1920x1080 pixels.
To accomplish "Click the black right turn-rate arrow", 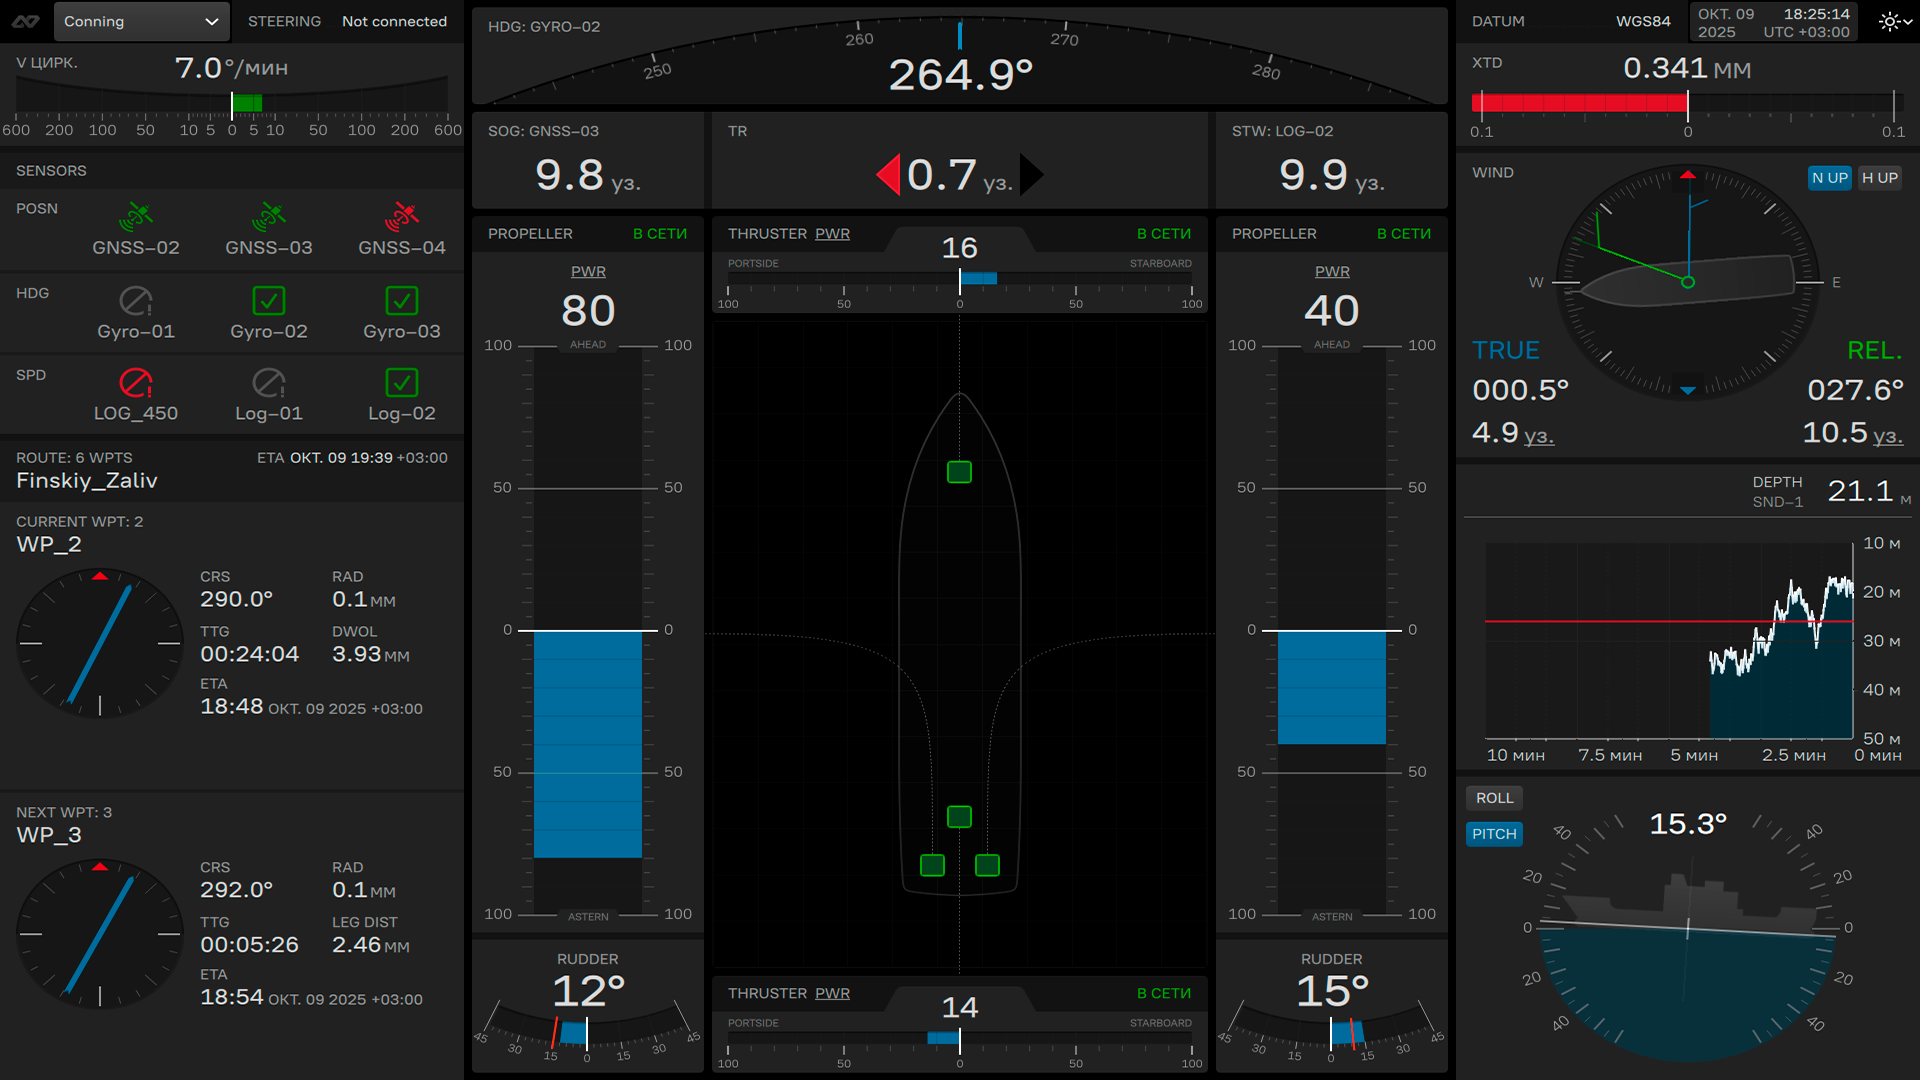I will pos(1032,175).
